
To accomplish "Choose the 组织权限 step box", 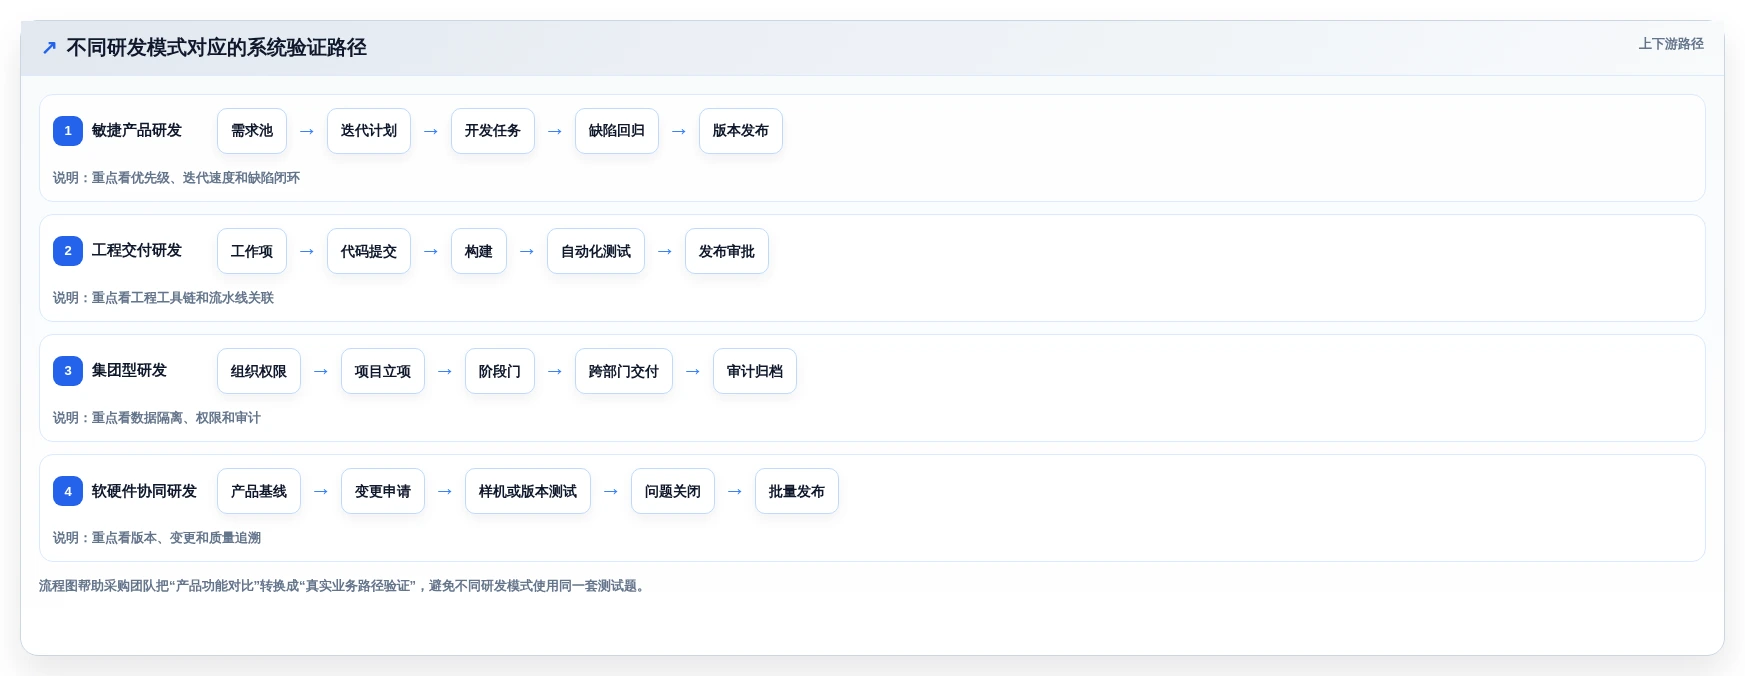I will click(259, 371).
